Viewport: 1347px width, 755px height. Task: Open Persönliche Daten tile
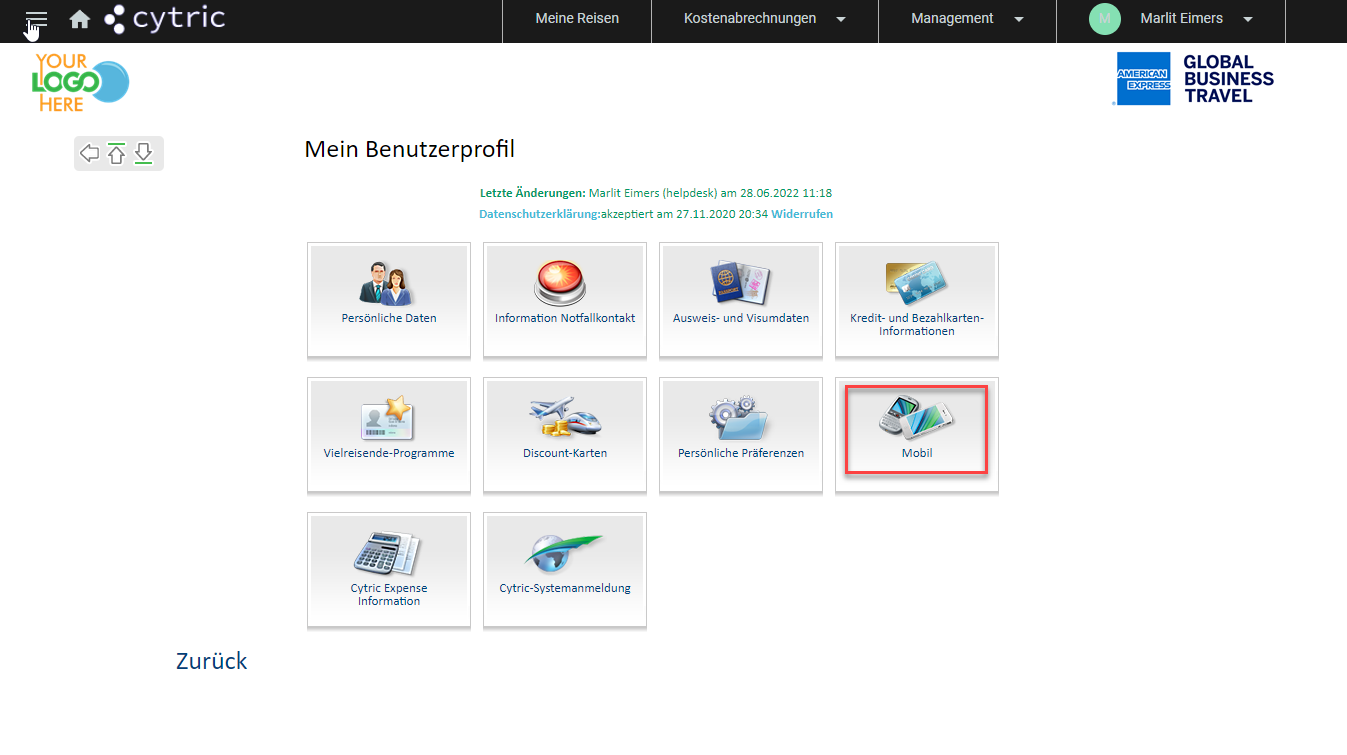click(x=389, y=300)
